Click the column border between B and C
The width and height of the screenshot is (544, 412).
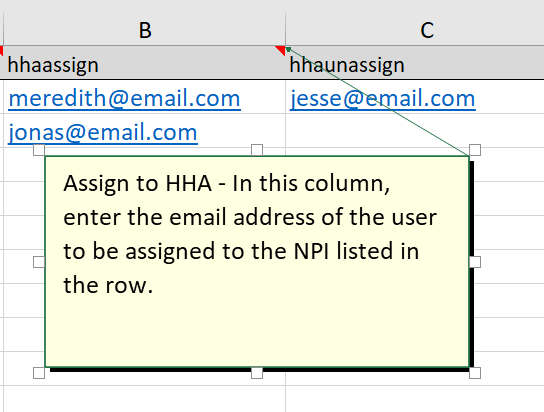click(286, 29)
